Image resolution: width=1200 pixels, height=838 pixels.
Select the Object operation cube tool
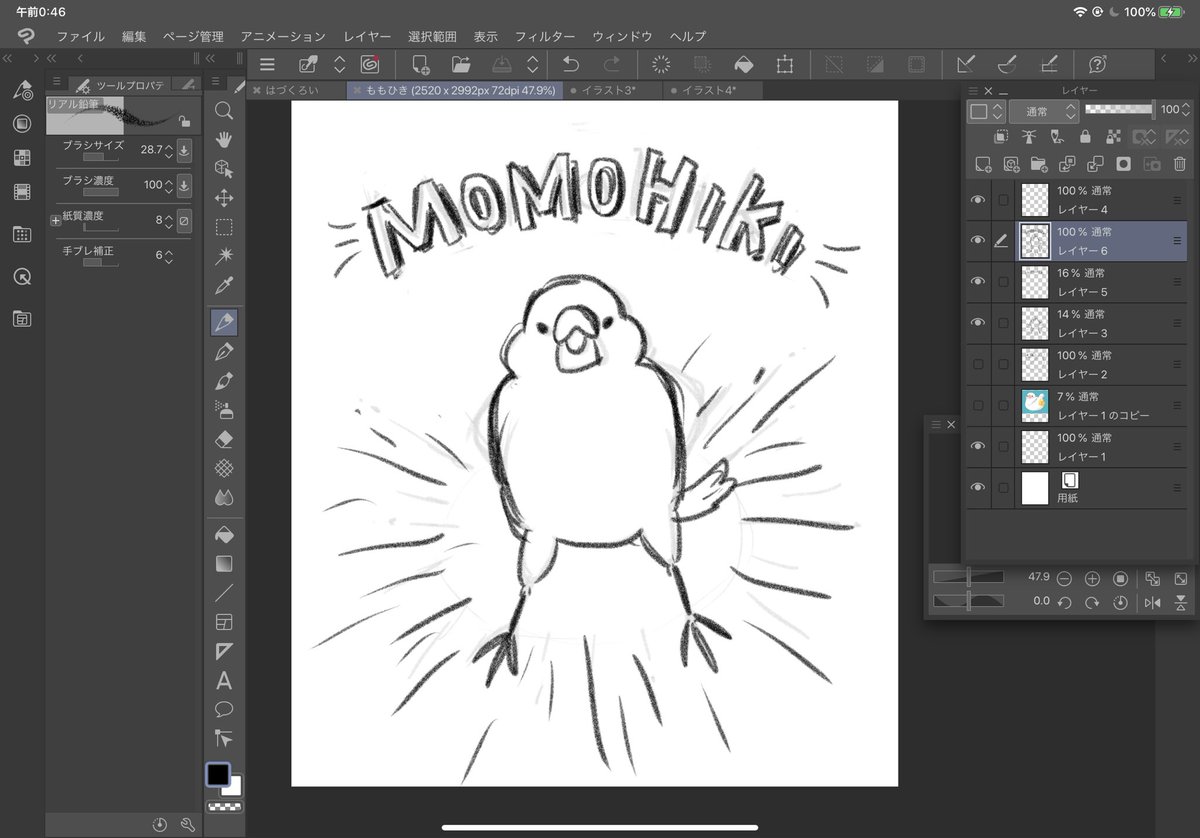coord(224,168)
